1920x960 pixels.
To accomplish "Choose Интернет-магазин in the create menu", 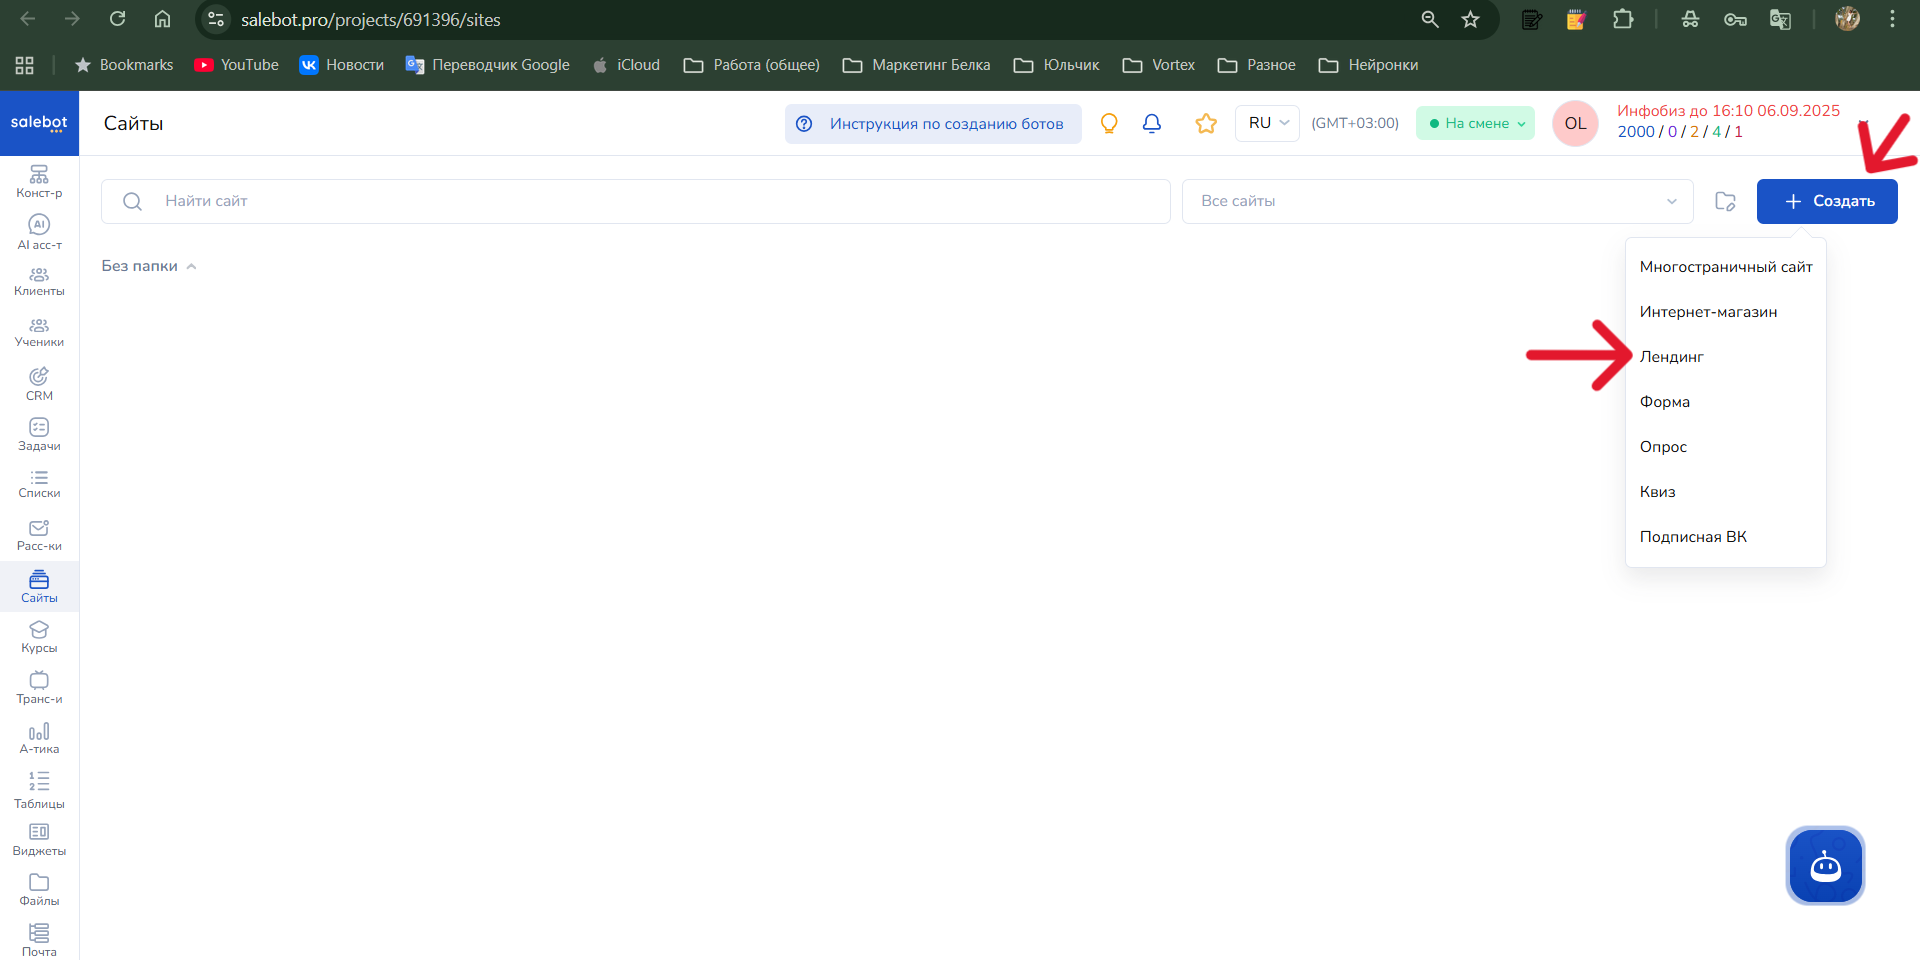I will tap(1709, 311).
